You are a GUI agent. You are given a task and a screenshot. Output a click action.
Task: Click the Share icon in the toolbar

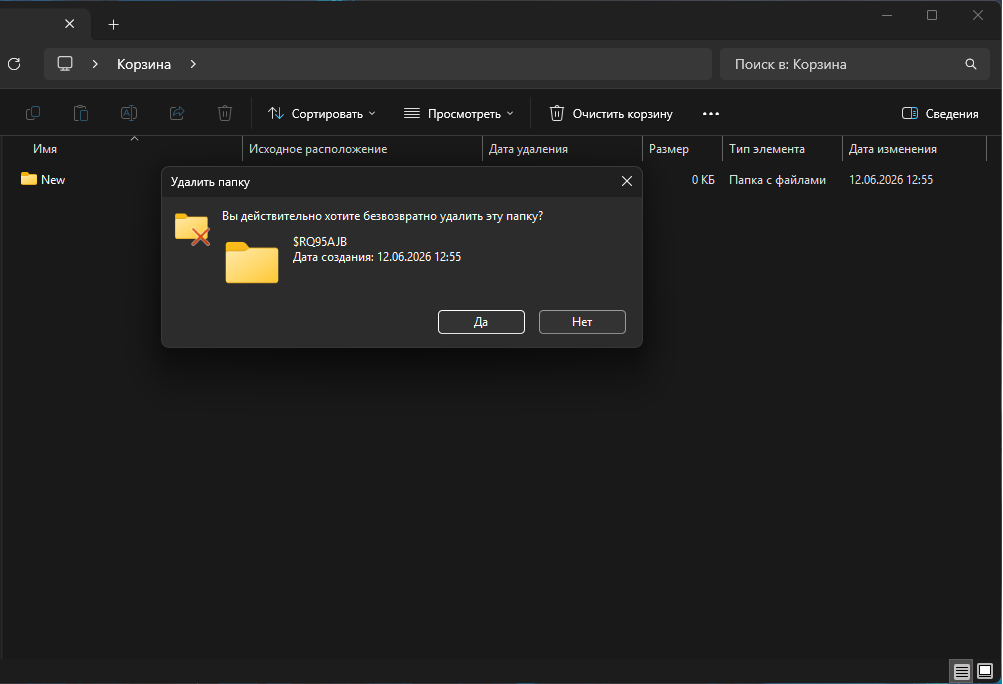coord(177,113)
